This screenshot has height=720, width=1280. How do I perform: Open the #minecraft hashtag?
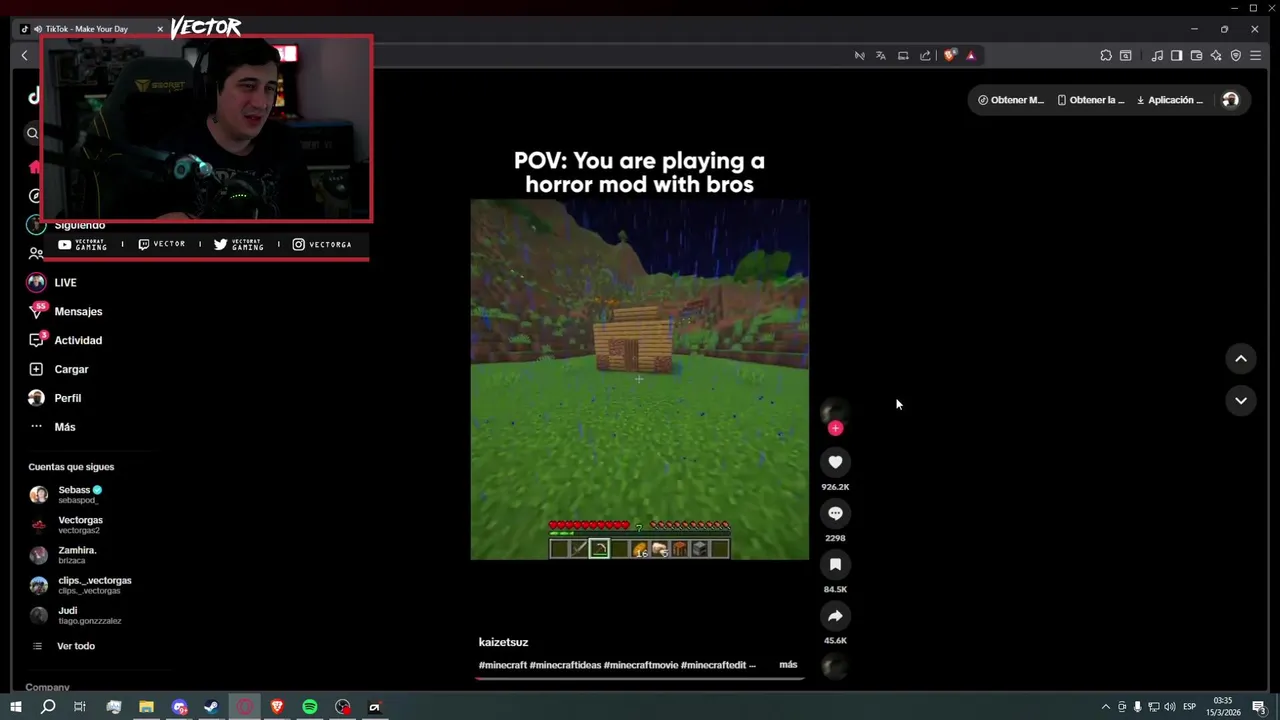tap(503, 665)
